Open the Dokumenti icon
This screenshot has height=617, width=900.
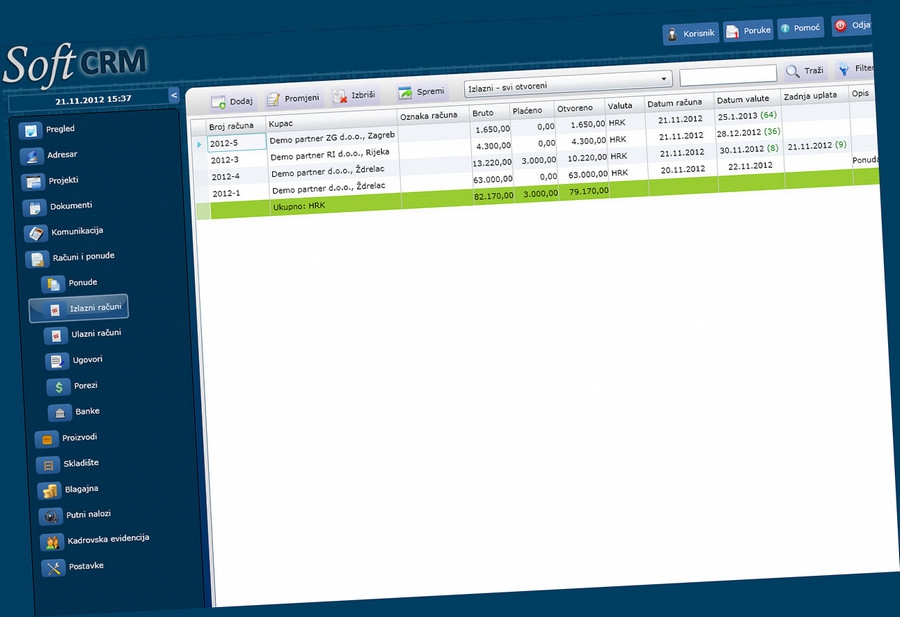[34, 208]
